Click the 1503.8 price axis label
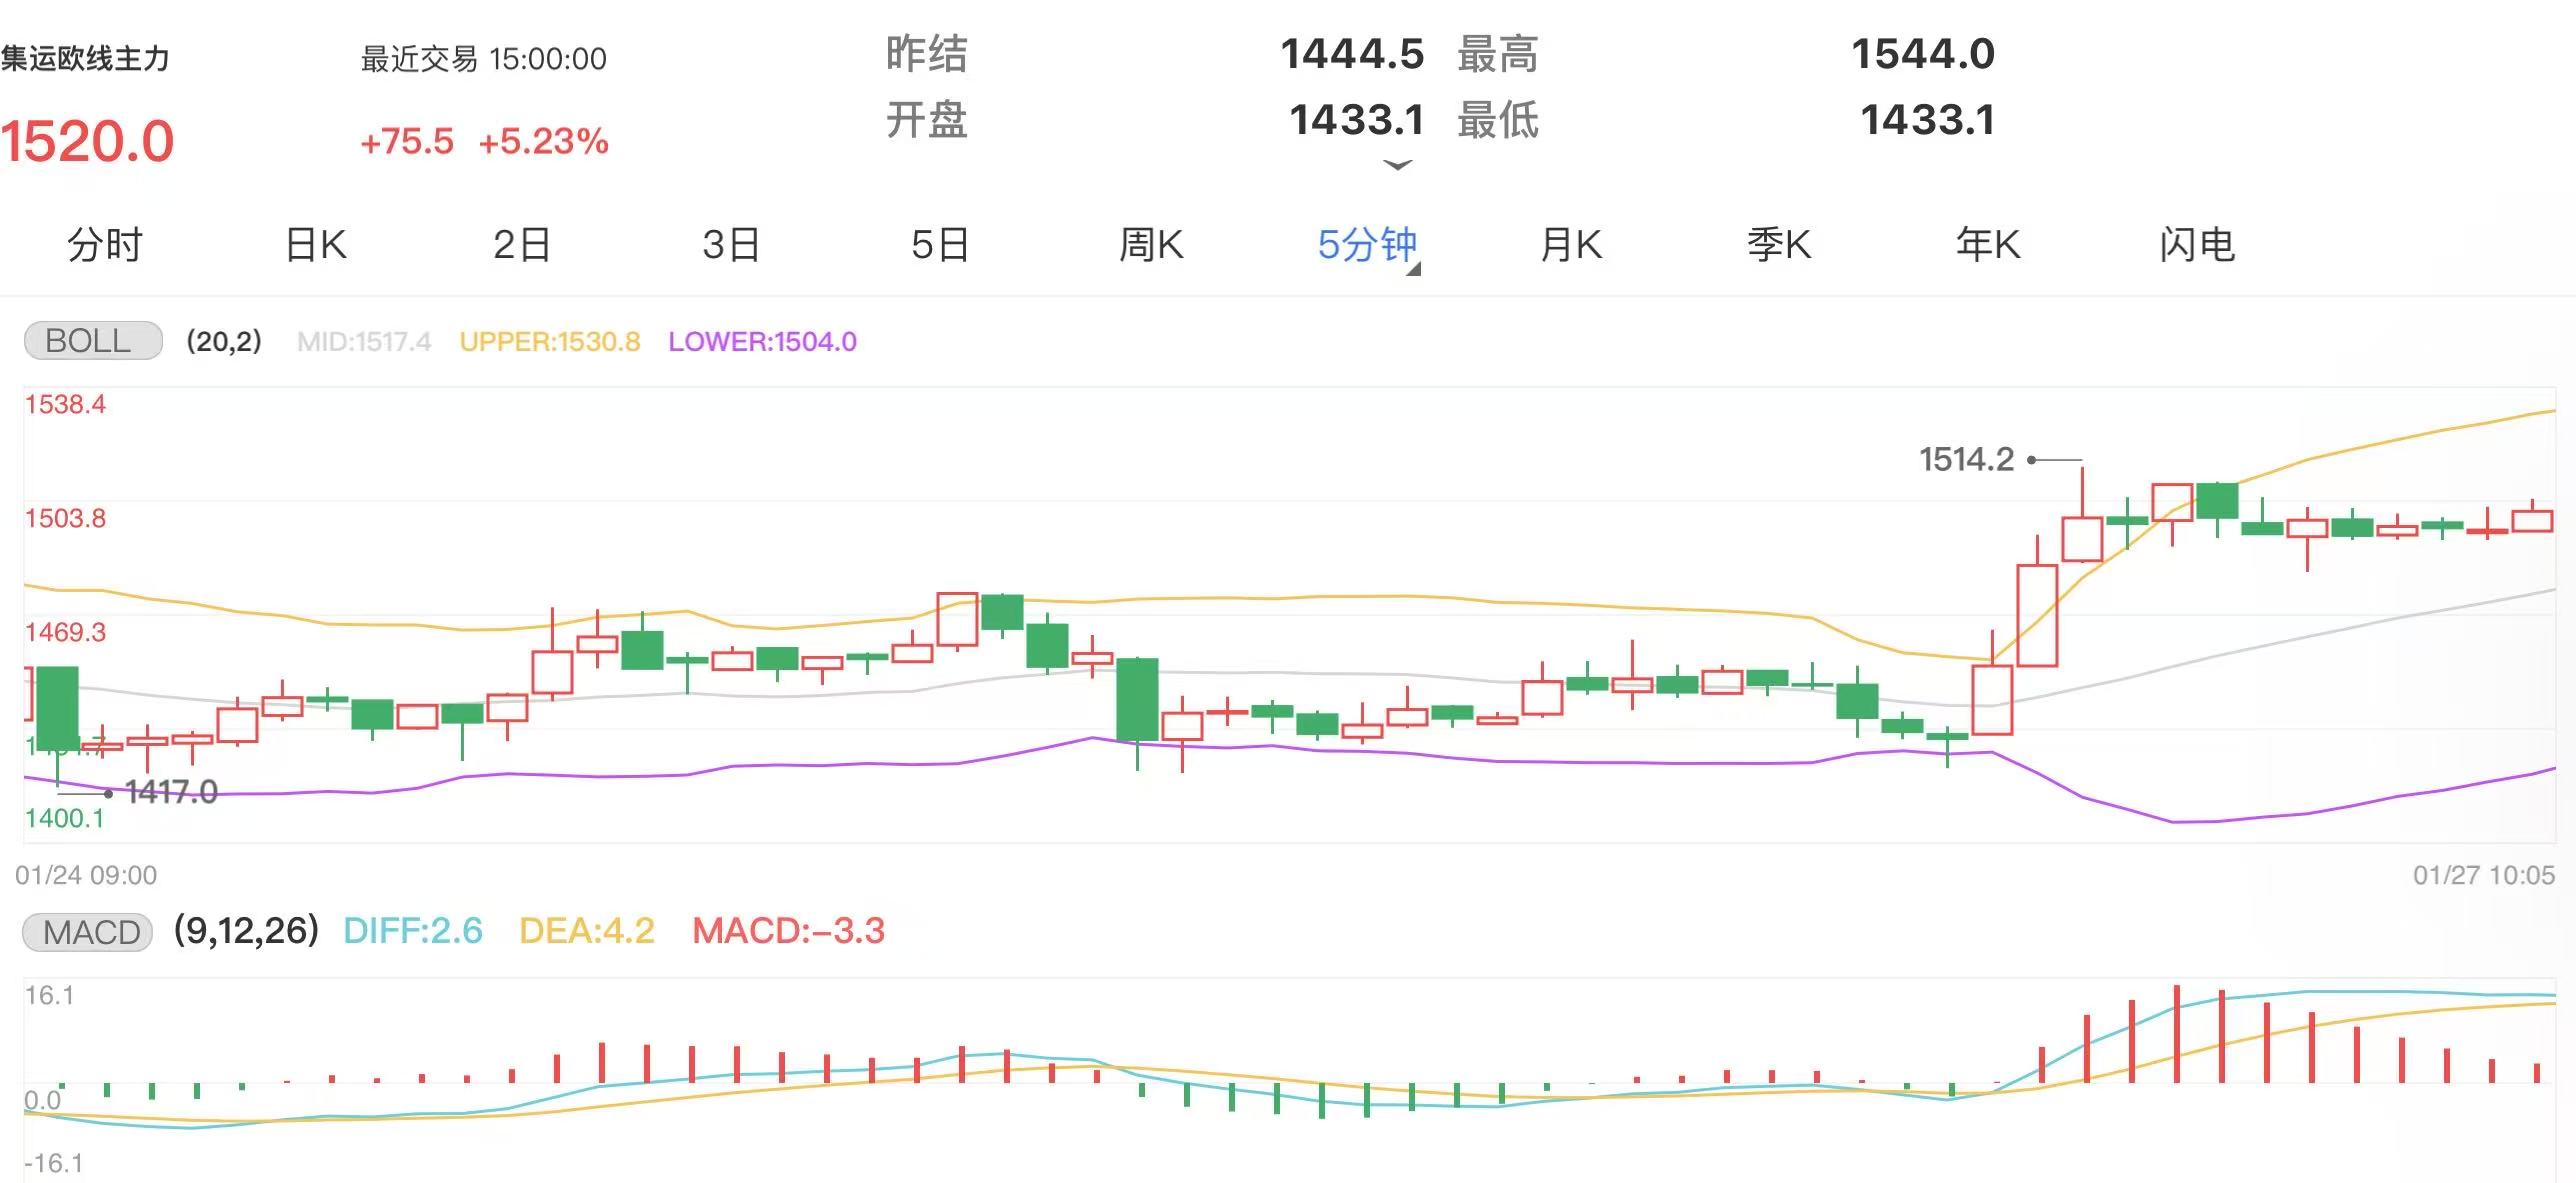Image resolution: width=2576 pixels, height=1183 pixels. (65, 518)
